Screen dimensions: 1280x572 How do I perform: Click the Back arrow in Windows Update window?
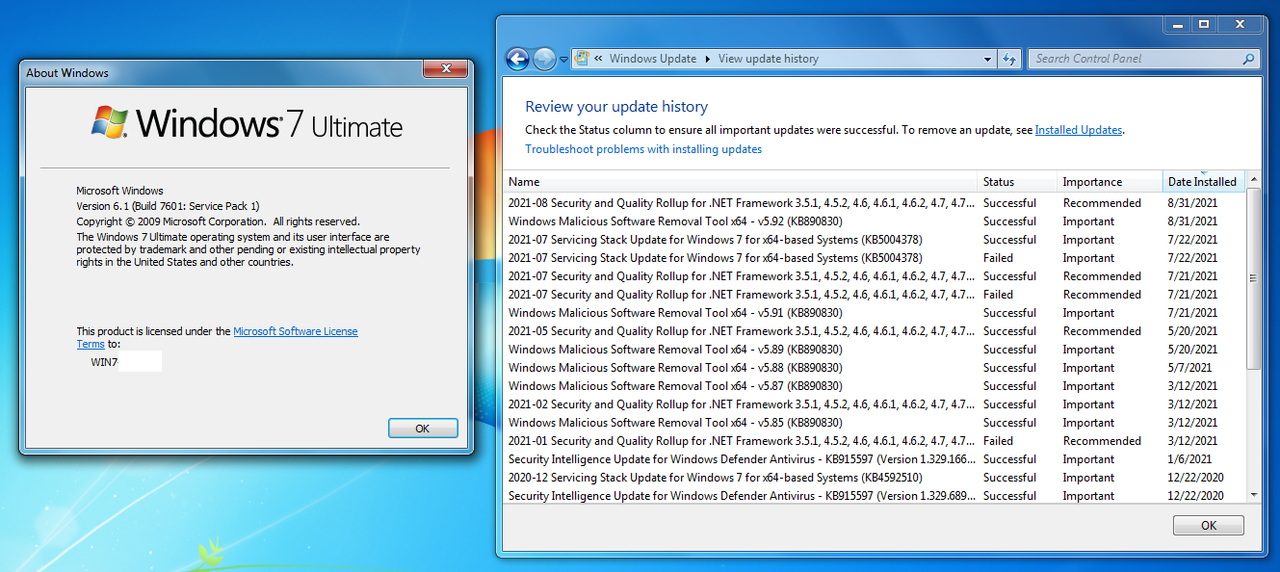click(517, 59)
